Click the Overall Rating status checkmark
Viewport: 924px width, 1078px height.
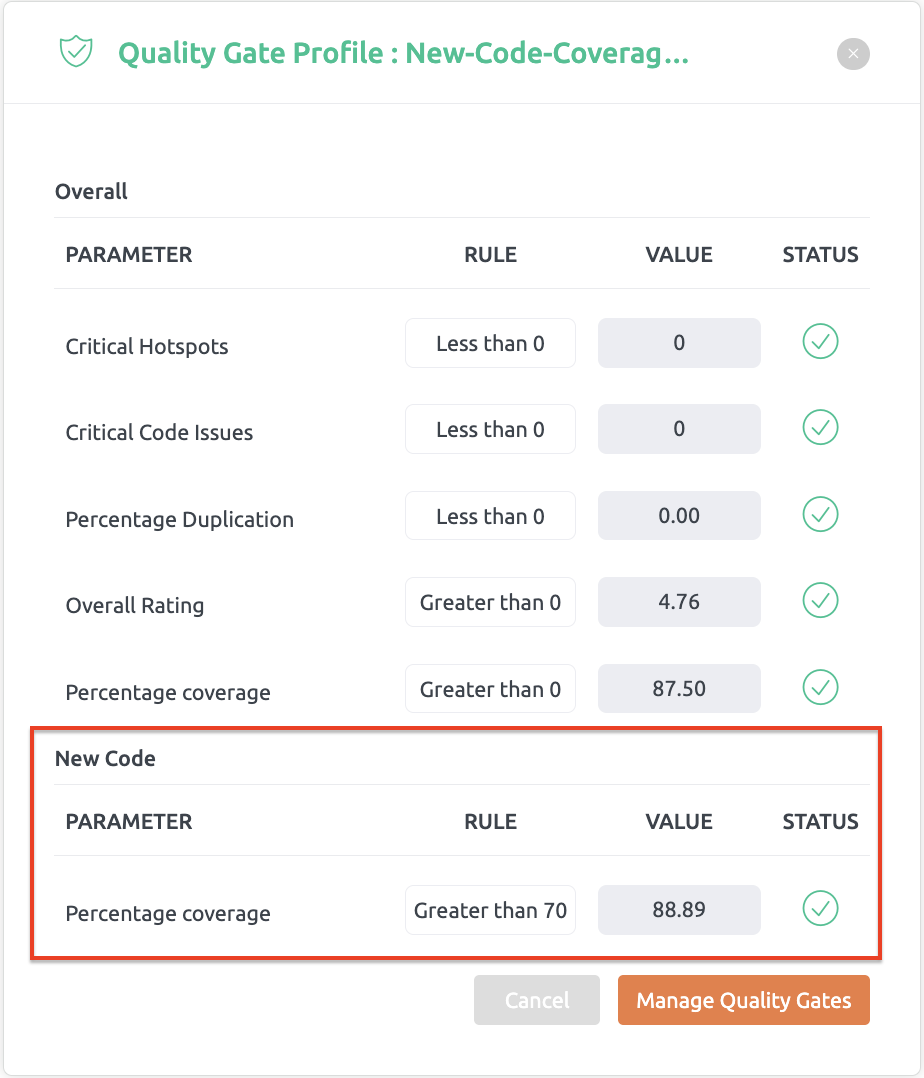click(x=820, y=600)
